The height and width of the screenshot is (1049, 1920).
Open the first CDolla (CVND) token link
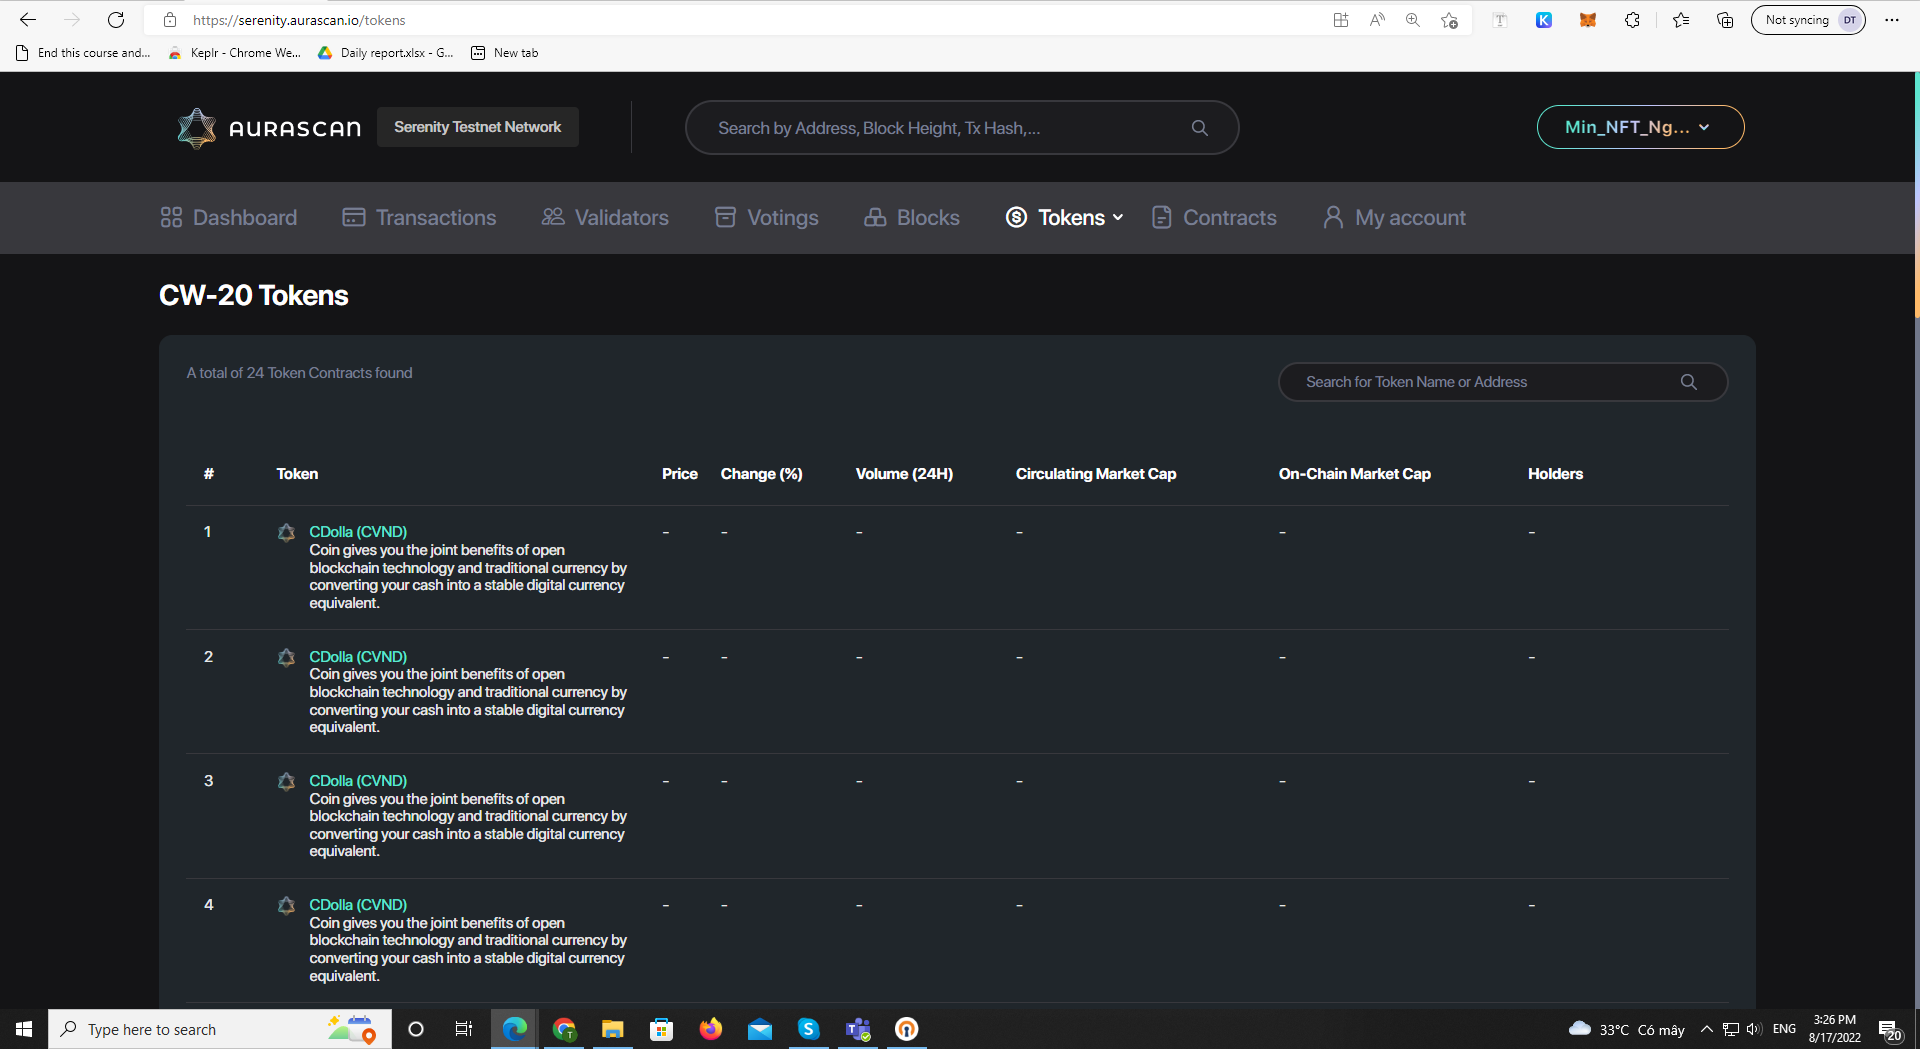tap(358, 532)
